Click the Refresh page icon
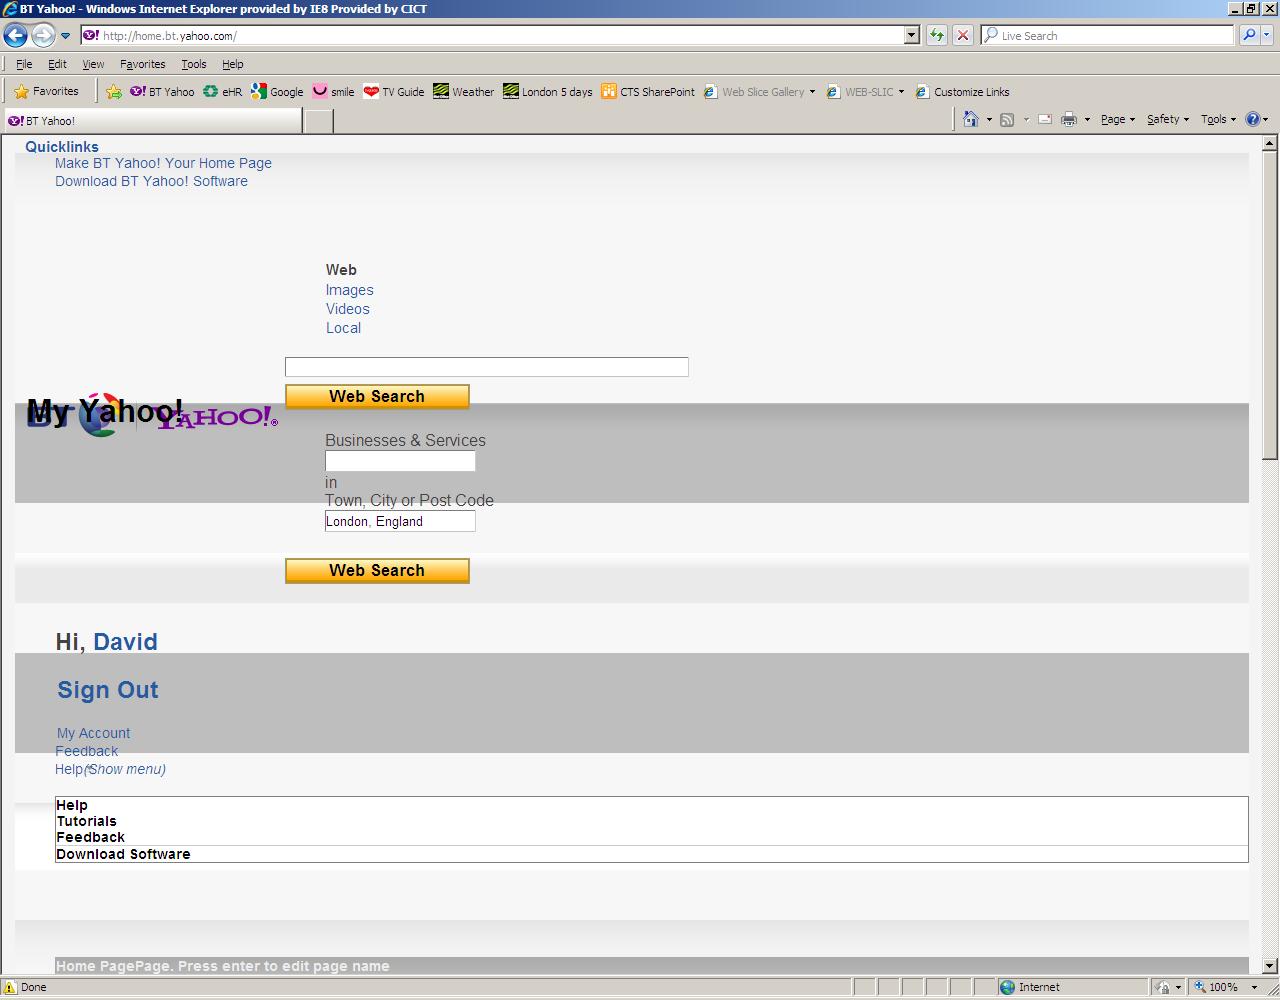 [x=936, y=36]
